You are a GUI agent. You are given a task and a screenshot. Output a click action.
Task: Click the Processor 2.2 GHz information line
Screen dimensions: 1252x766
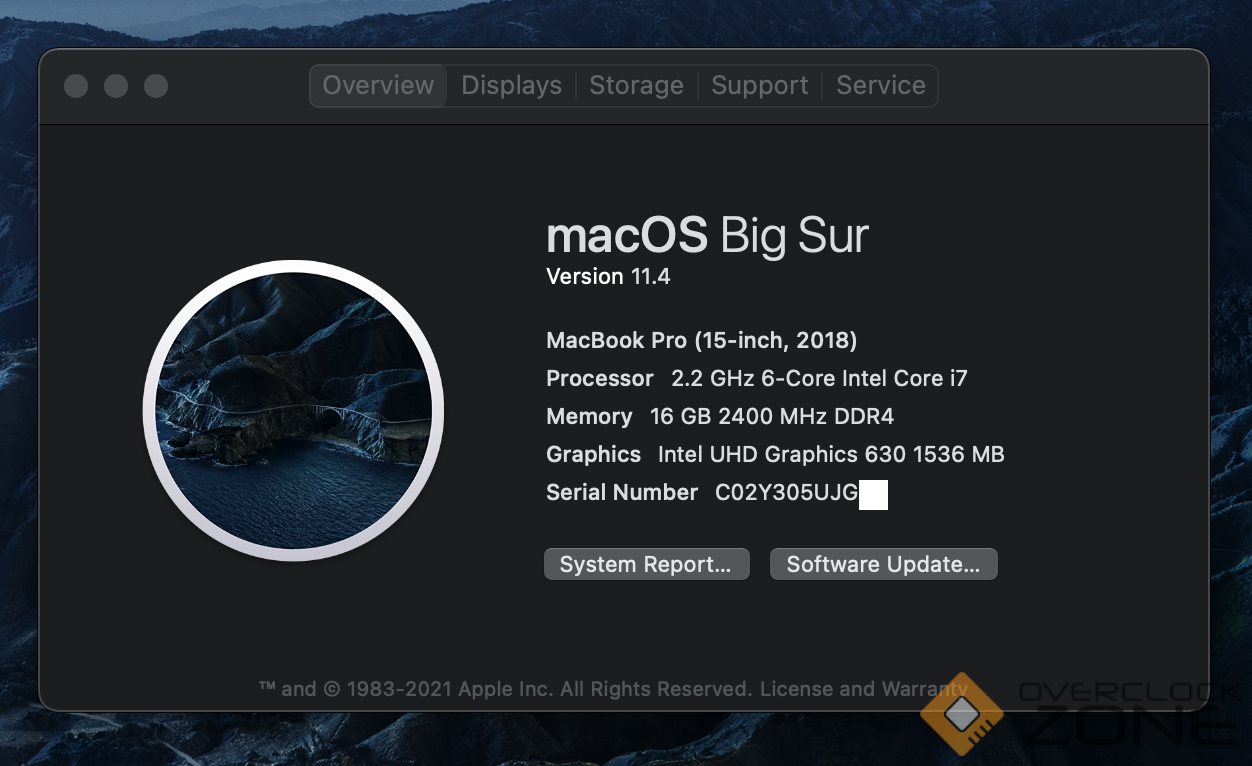point(756,379)
